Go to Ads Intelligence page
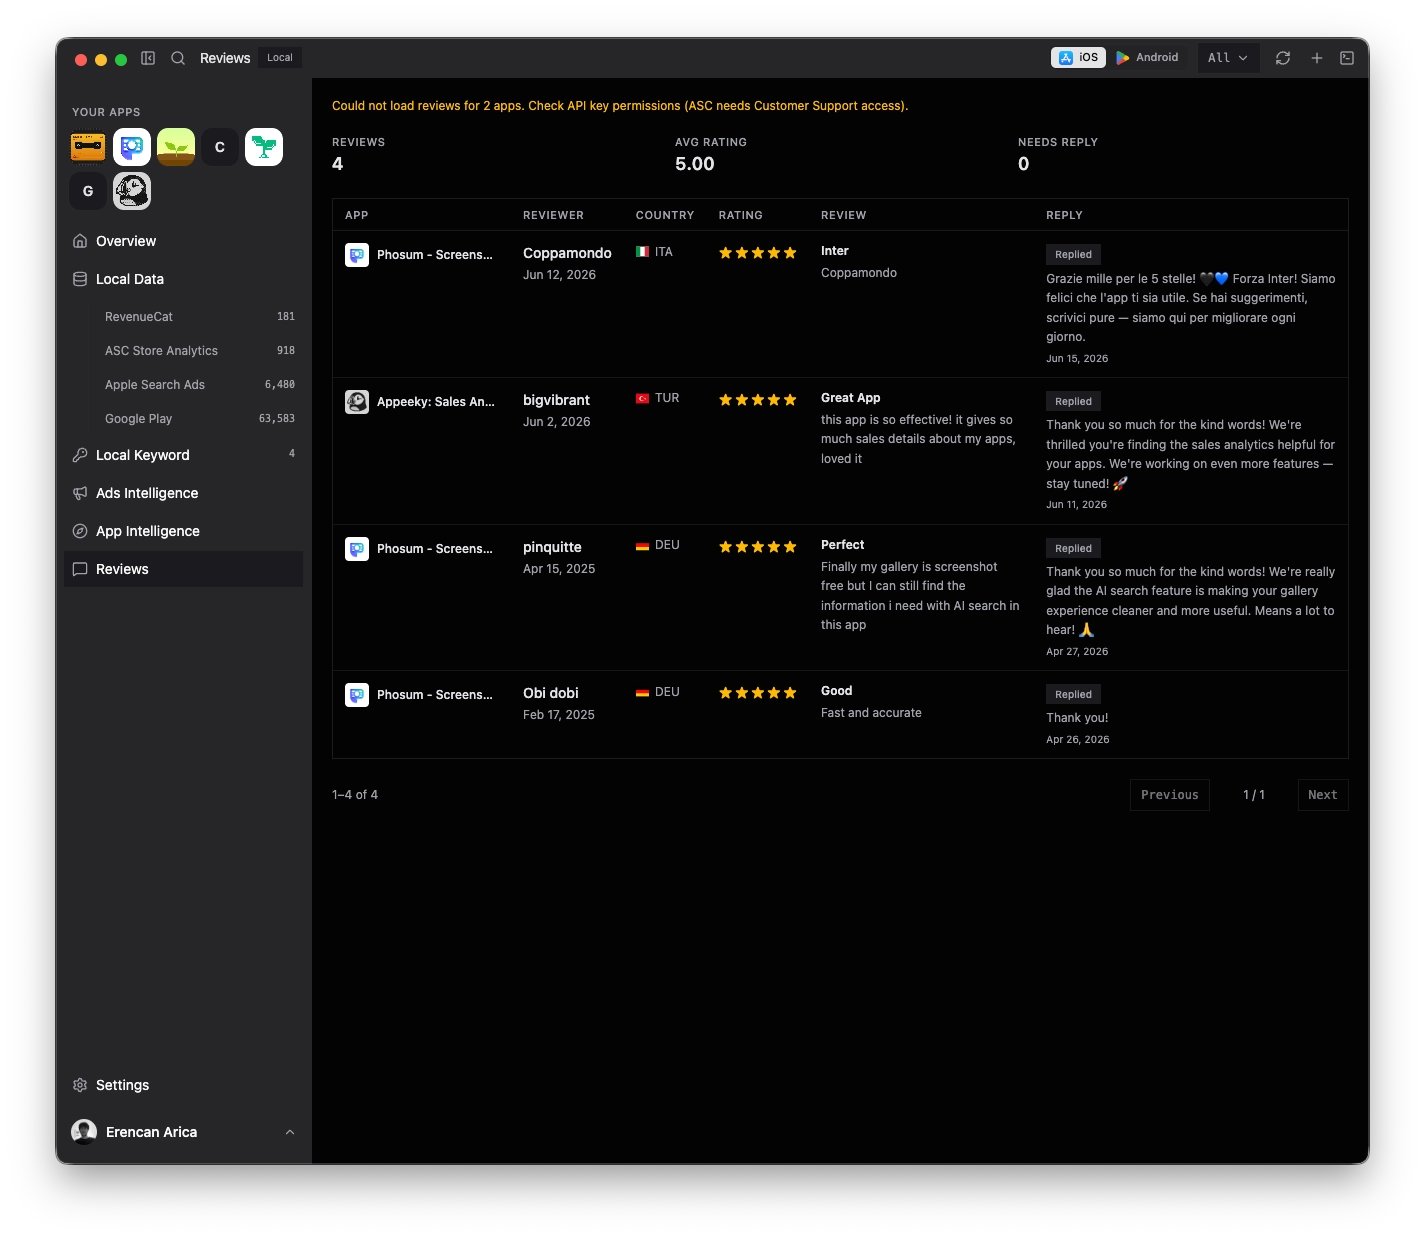Image resolution: width=1425 pixels, height=1238 pixels. pos(183,493)
